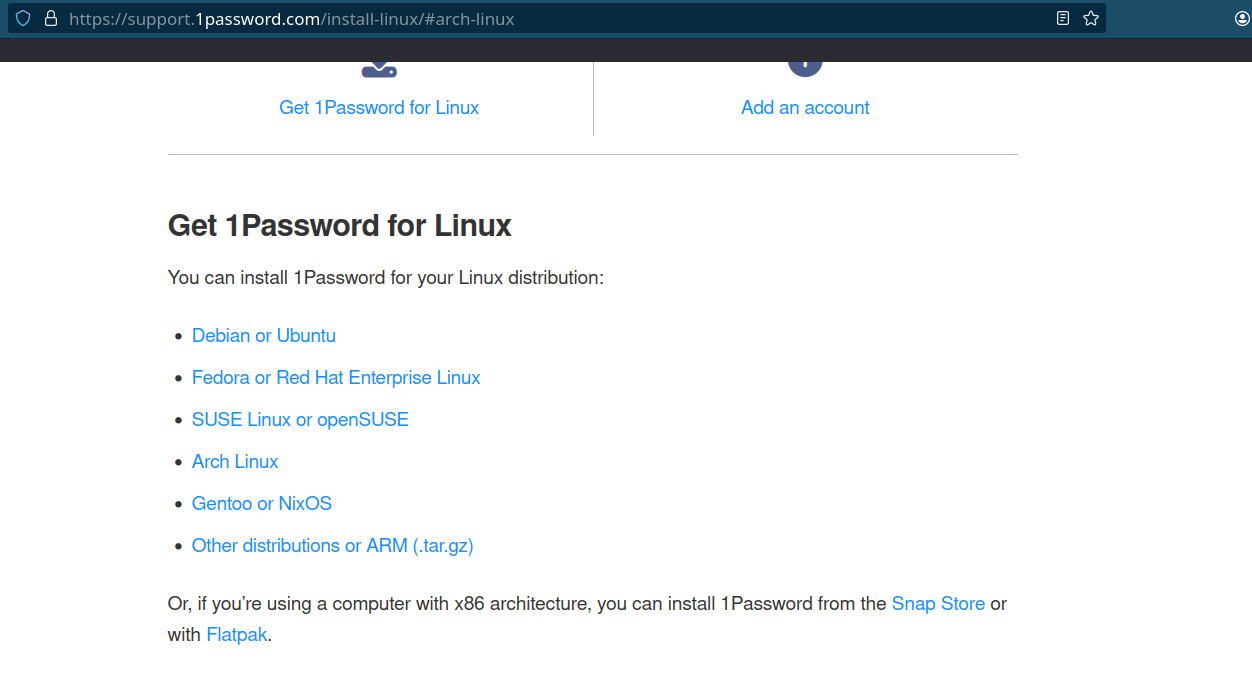This screenshot has height=676, width=1252.
Task: Open the Add an account link
Action: [x=805, y=107]
